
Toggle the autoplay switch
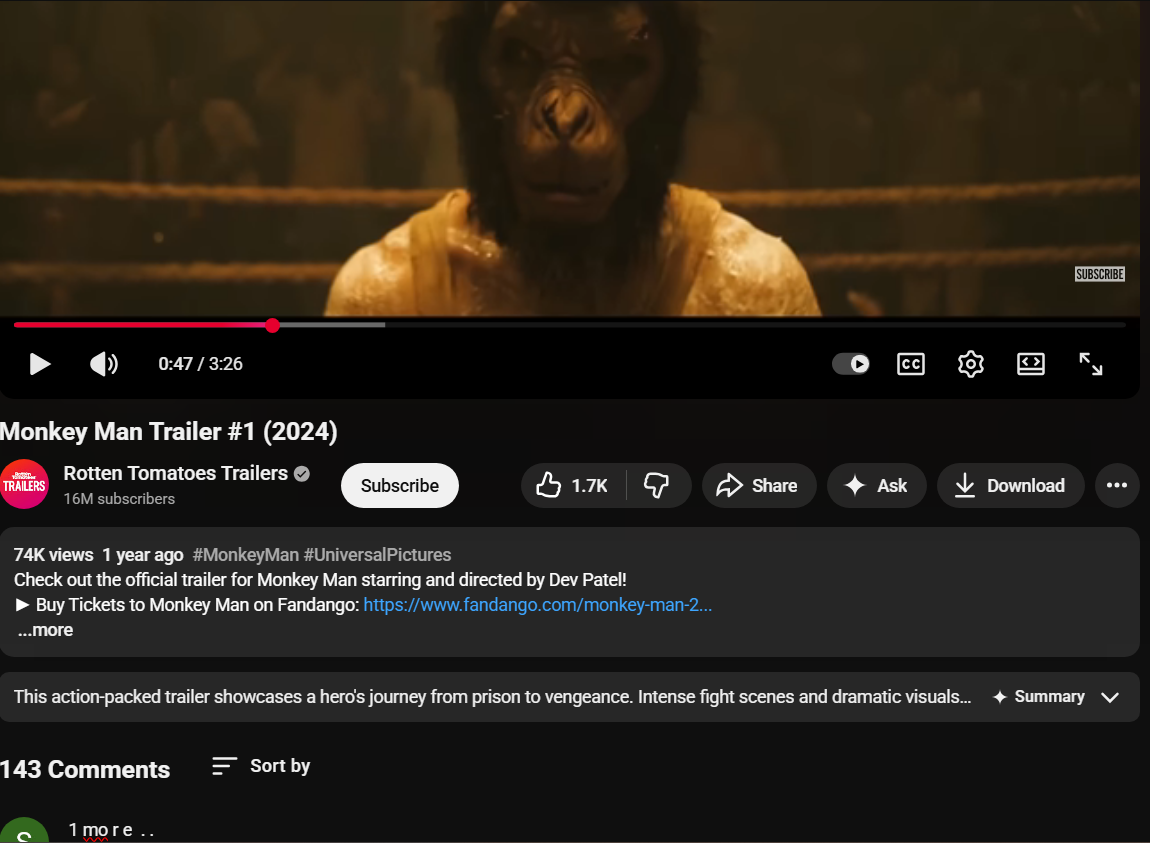pos(851,364)
